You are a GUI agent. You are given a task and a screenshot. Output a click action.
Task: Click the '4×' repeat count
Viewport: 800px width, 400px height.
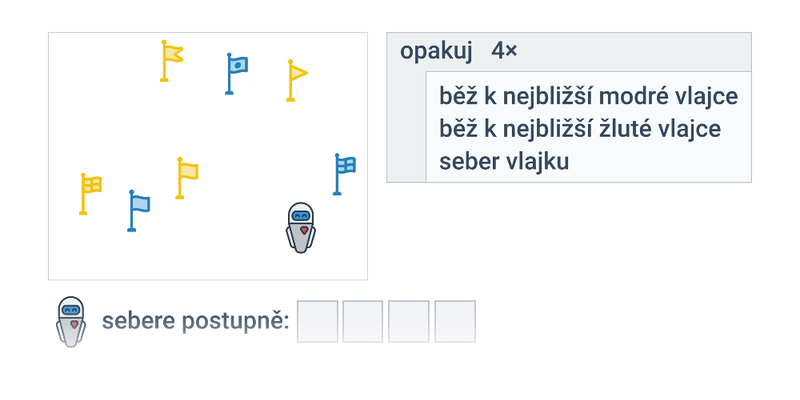(x=504, y=51)
